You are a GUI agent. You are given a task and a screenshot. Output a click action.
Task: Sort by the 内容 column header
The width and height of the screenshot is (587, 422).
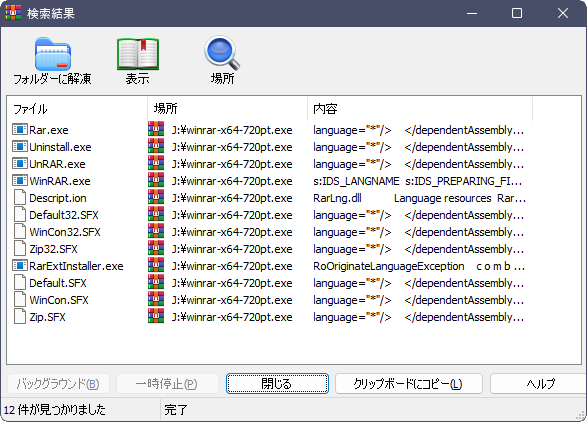coord(420,109)
